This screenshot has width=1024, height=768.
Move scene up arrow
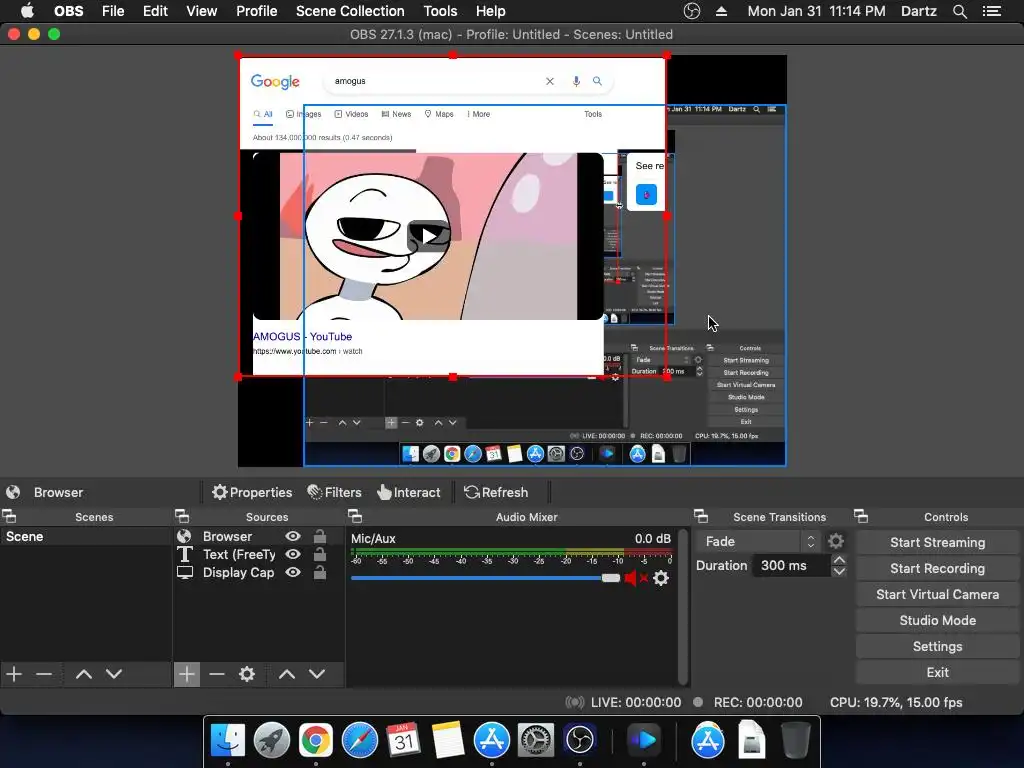tap(84, 674)
